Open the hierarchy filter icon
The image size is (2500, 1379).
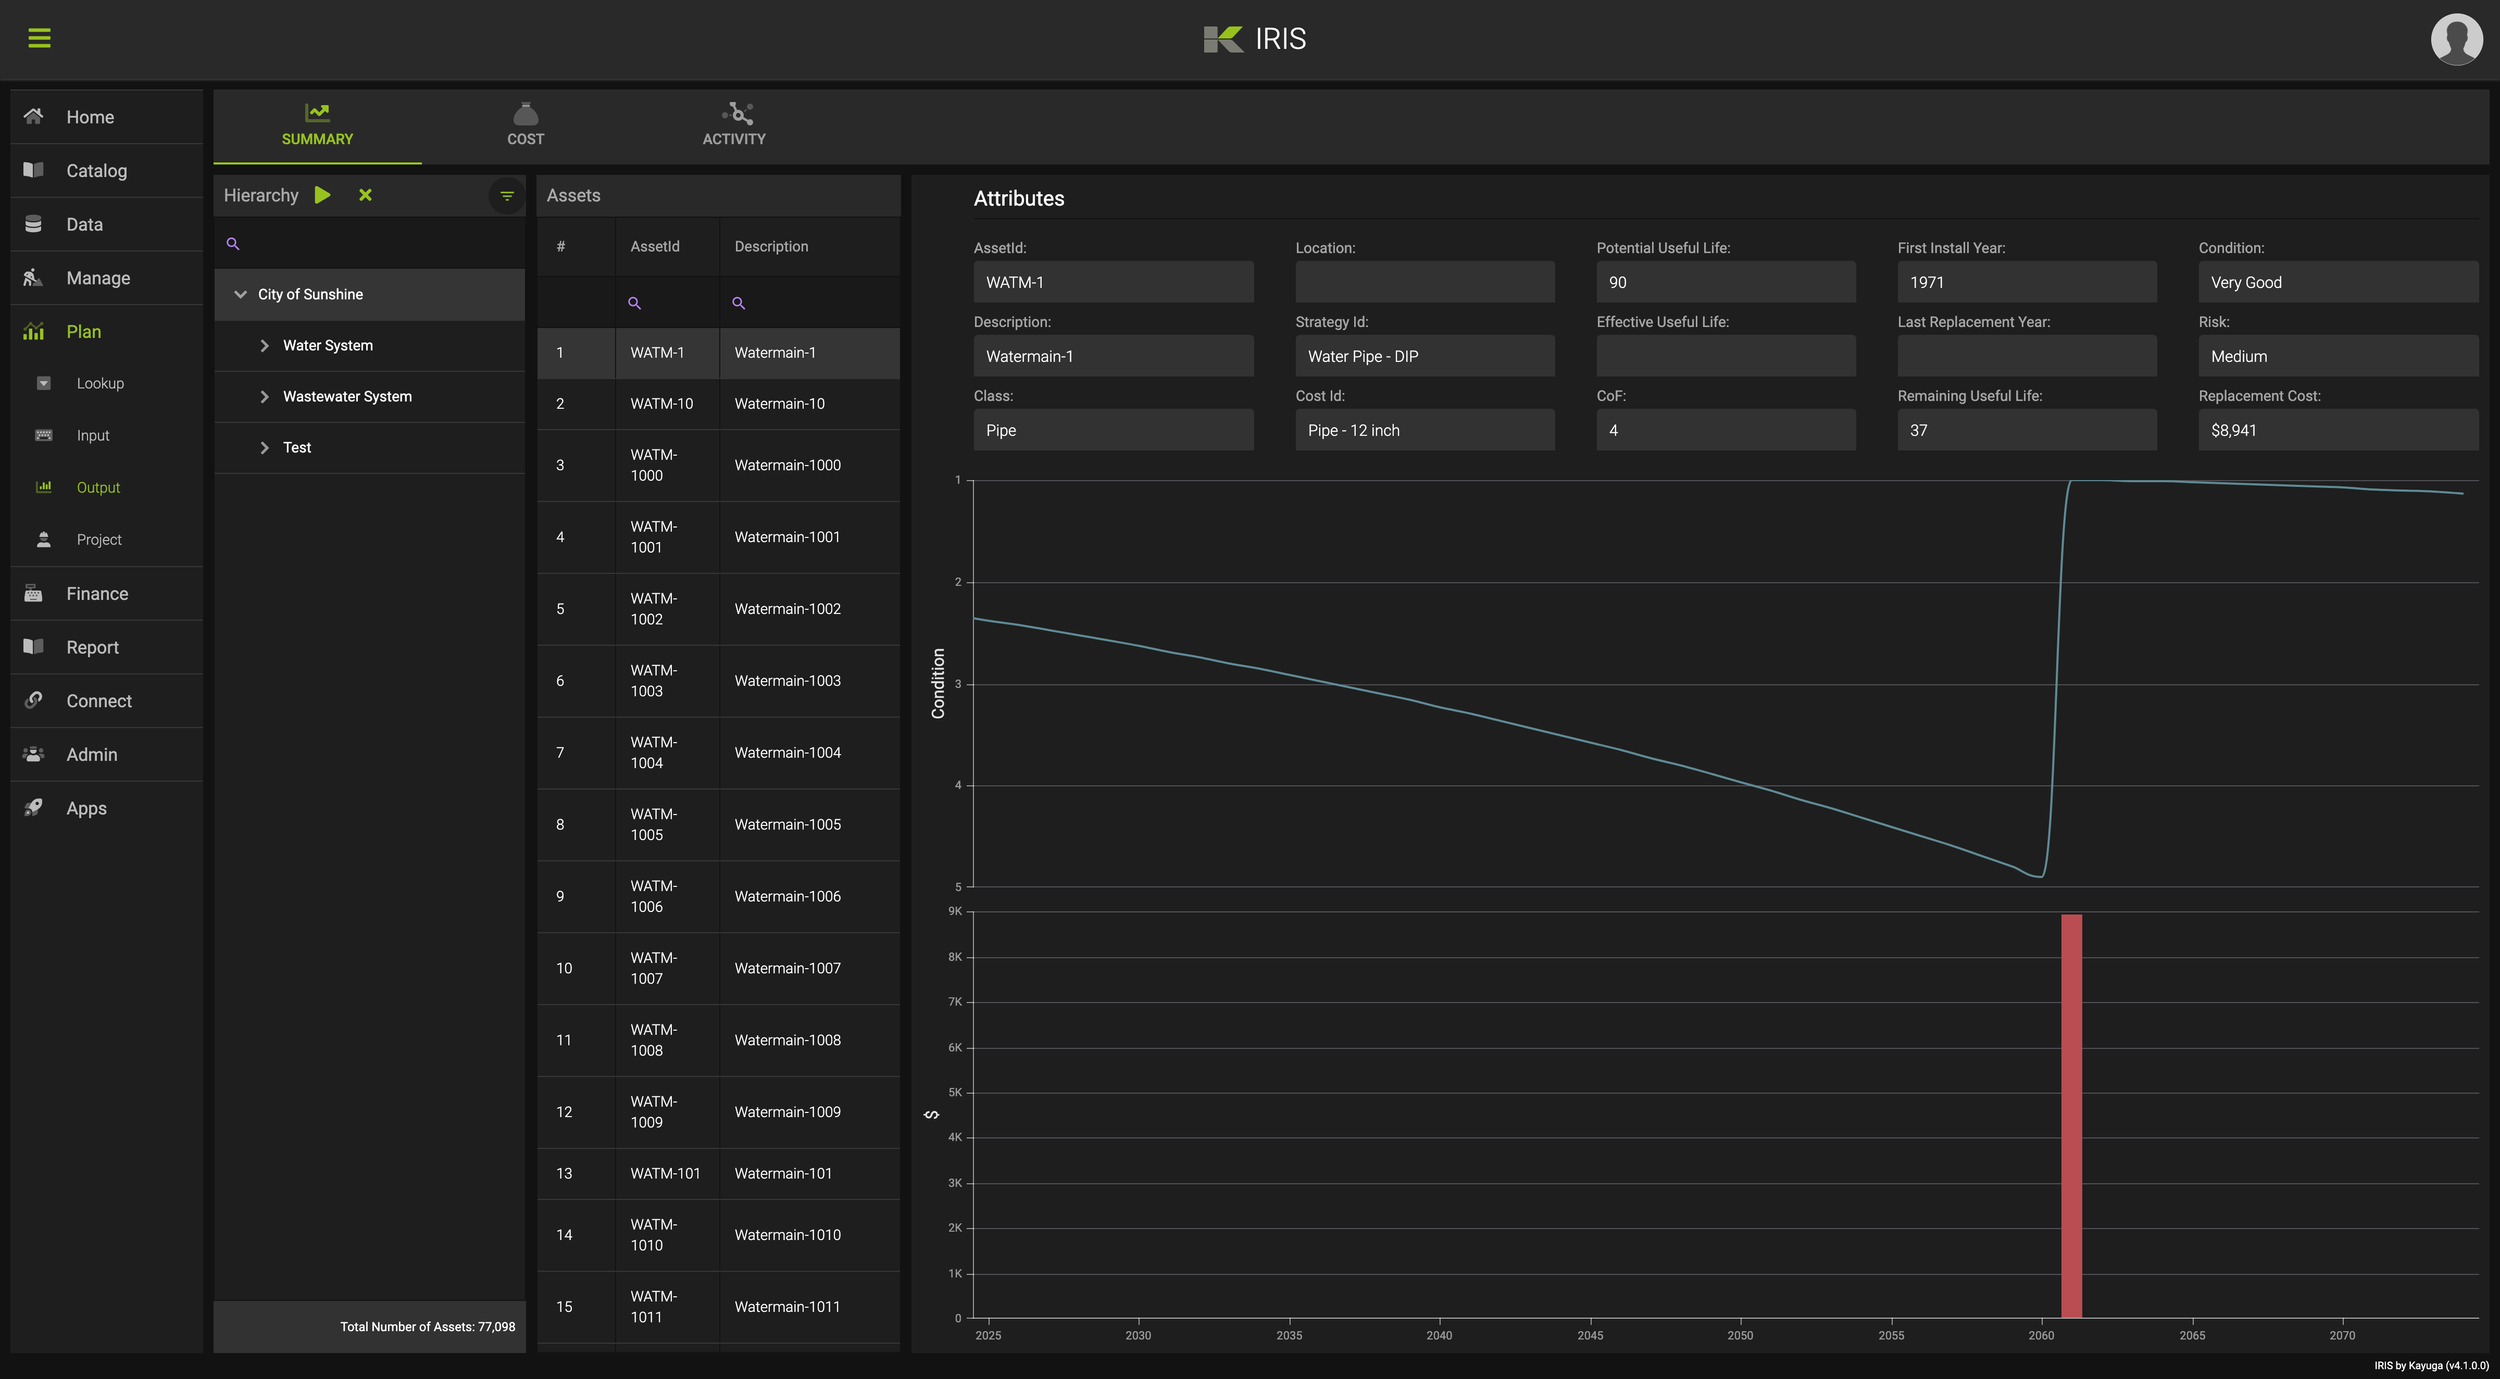[507, 196]
